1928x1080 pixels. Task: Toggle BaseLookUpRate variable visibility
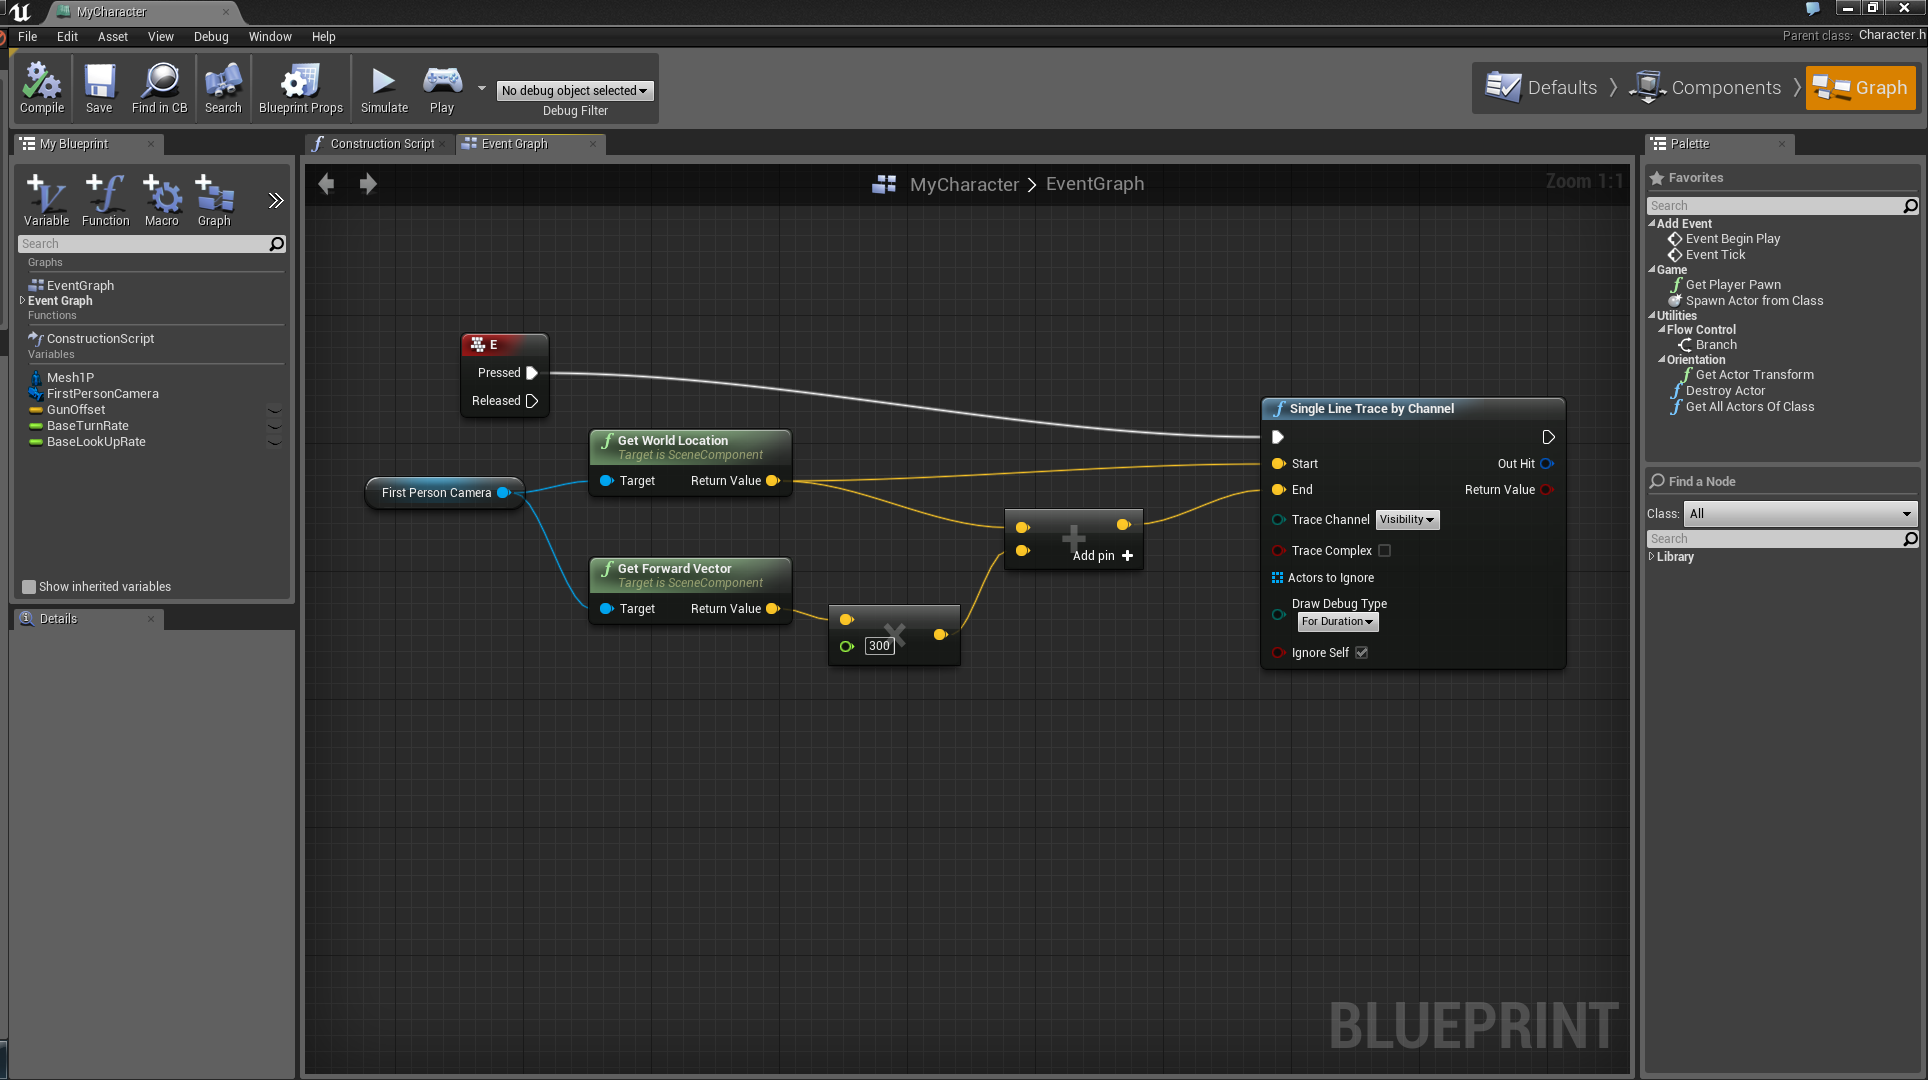(274, 442)
